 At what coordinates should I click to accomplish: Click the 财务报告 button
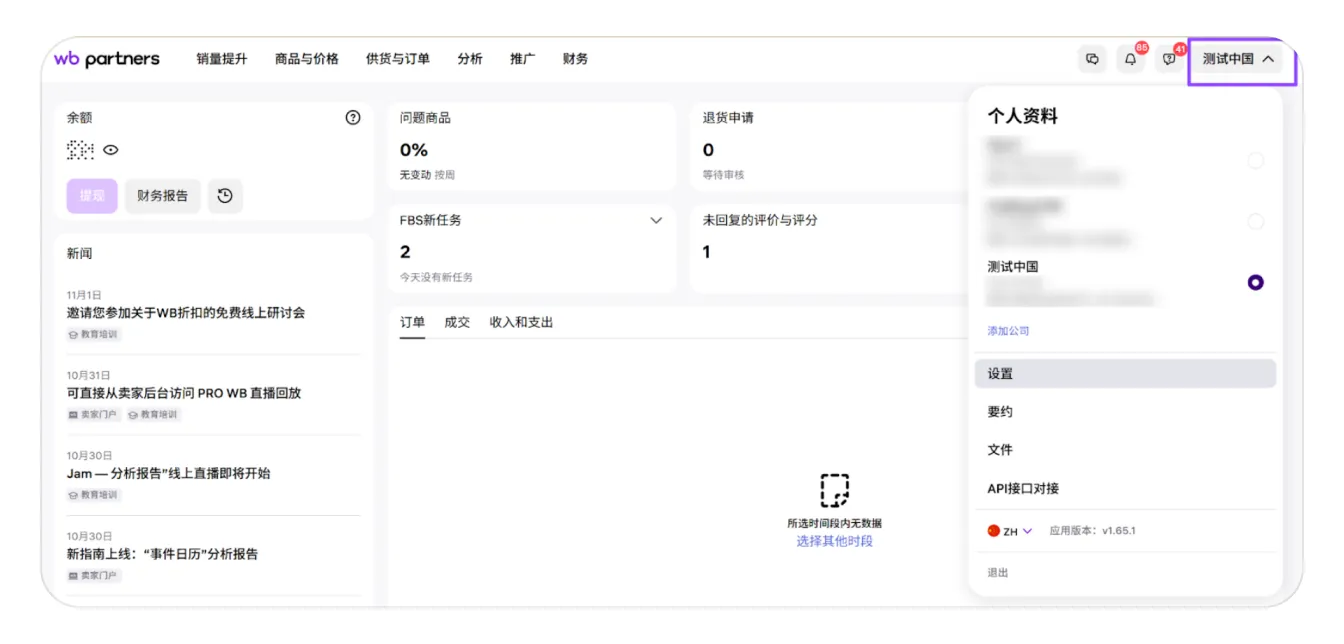click(x=162, y=196)
